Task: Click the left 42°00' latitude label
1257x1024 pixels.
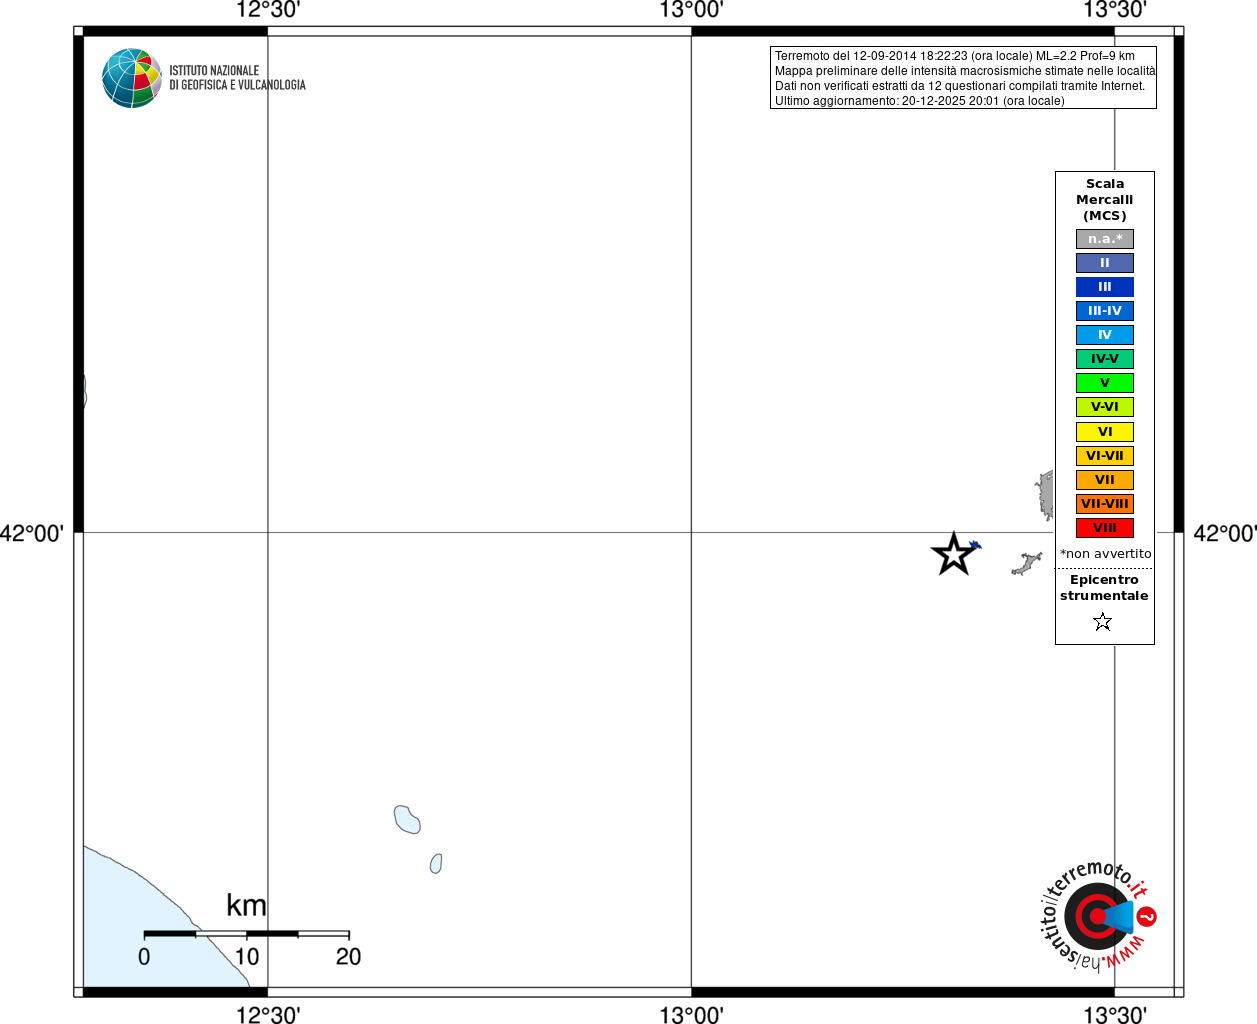Action: click(x=32, y=533)
